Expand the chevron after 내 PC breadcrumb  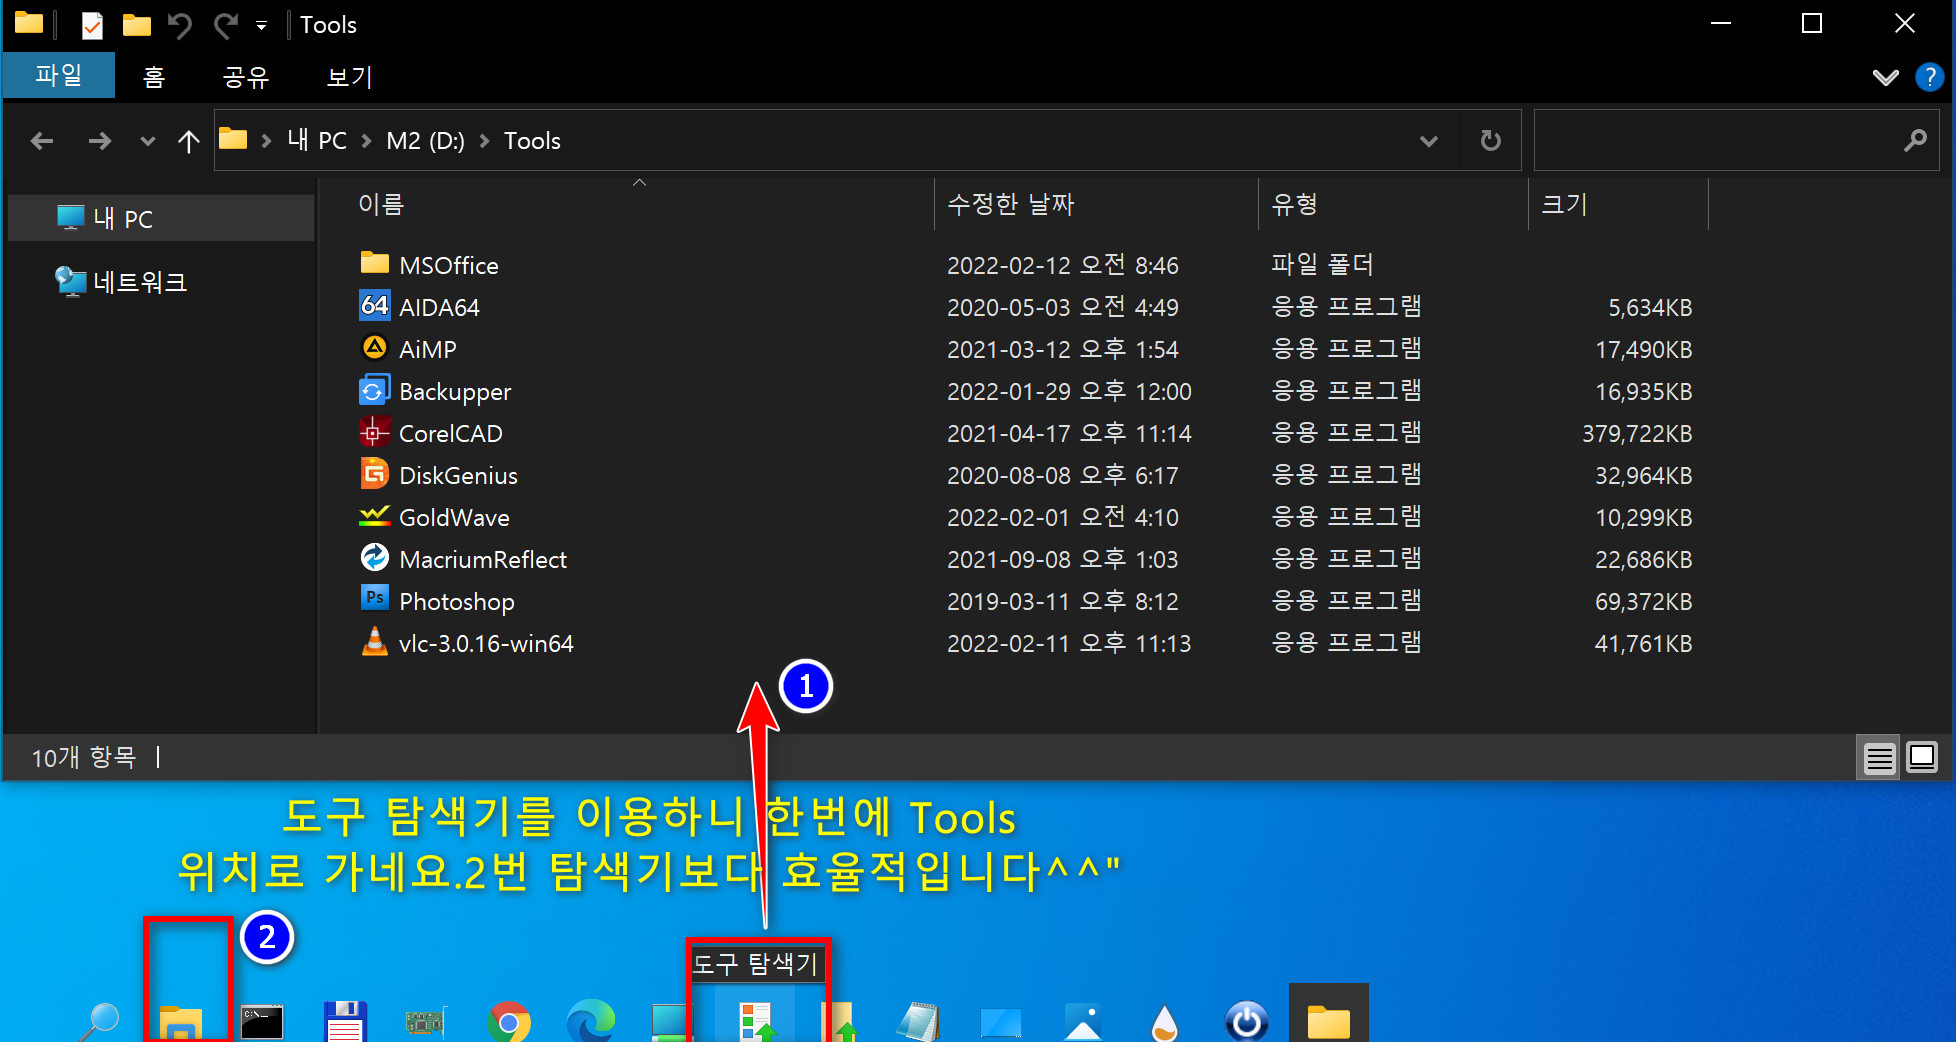(366, 141)
